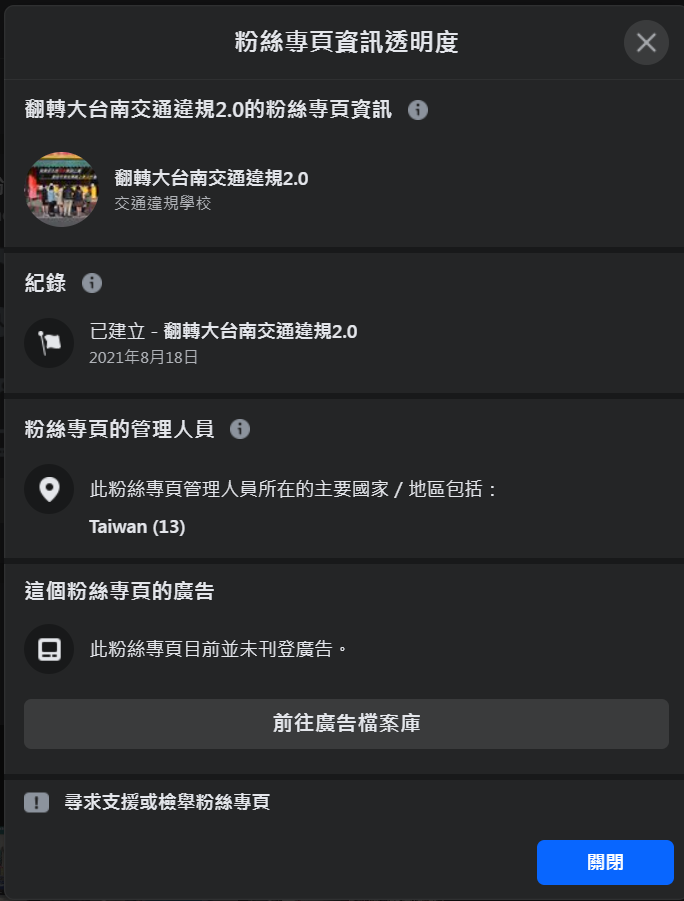Close dialog with the X icon
The height and width of the screenshot is (901, 684).
click(x=646, y=43)
